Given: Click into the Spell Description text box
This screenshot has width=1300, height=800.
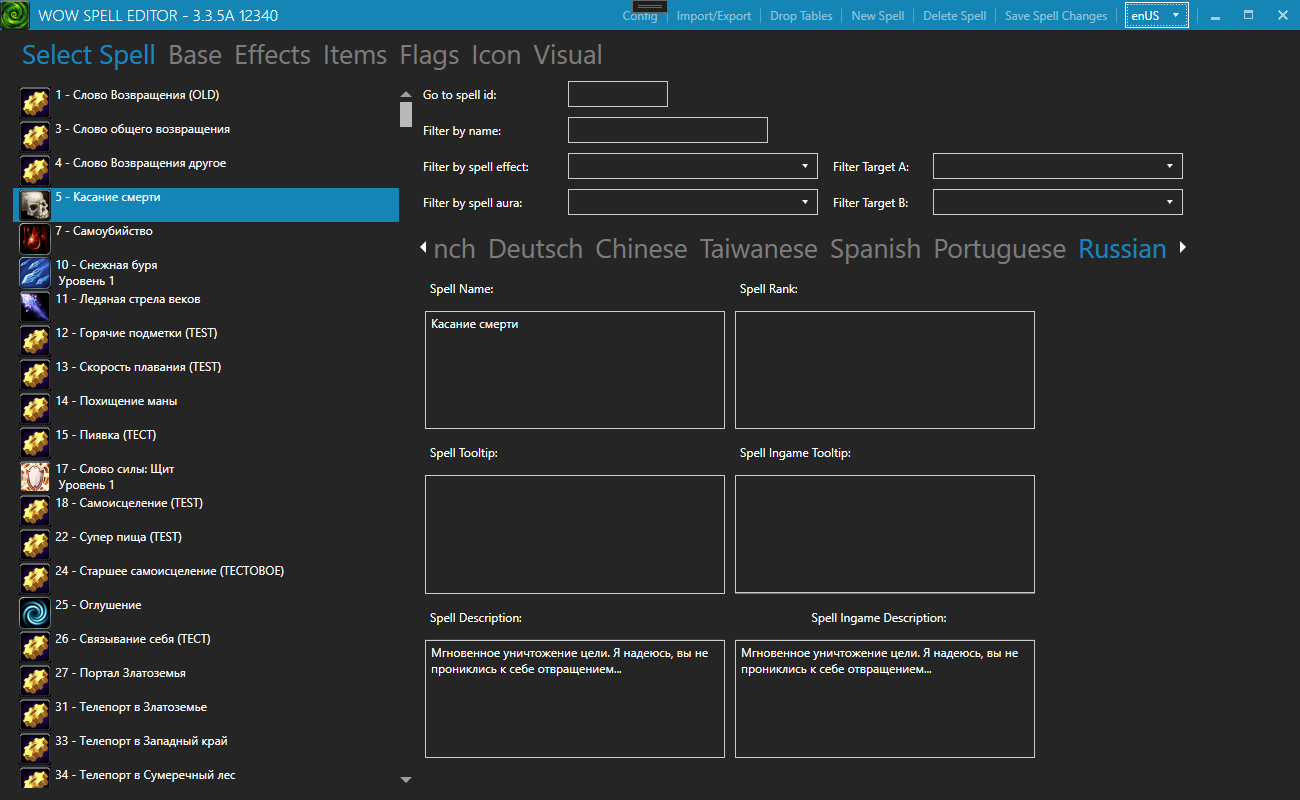Looking at the screenshot, I should point(575,698).
